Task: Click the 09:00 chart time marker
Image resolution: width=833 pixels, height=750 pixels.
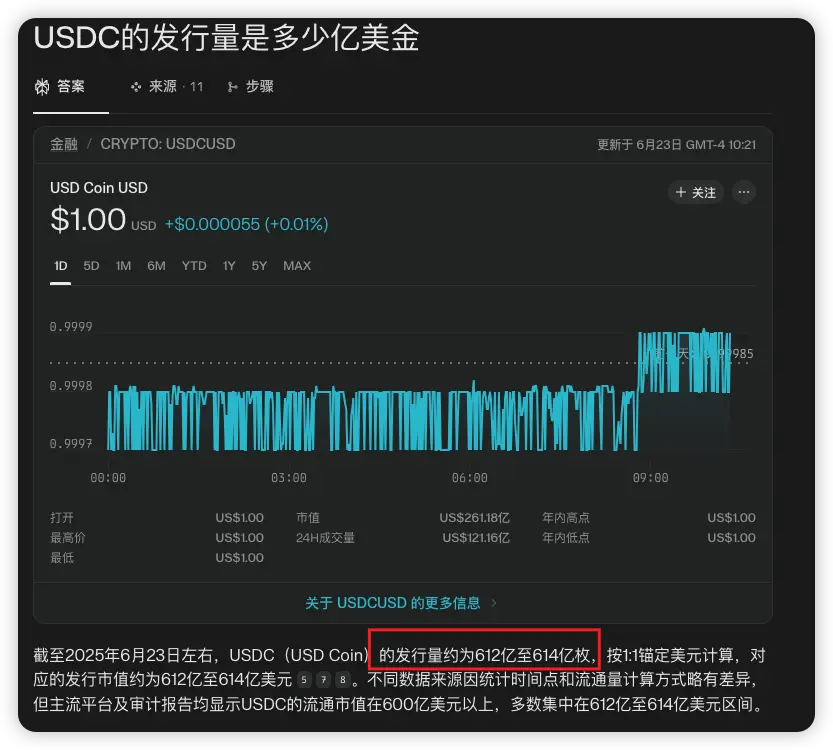Action: pyautogui.click(x=650, y=478)
